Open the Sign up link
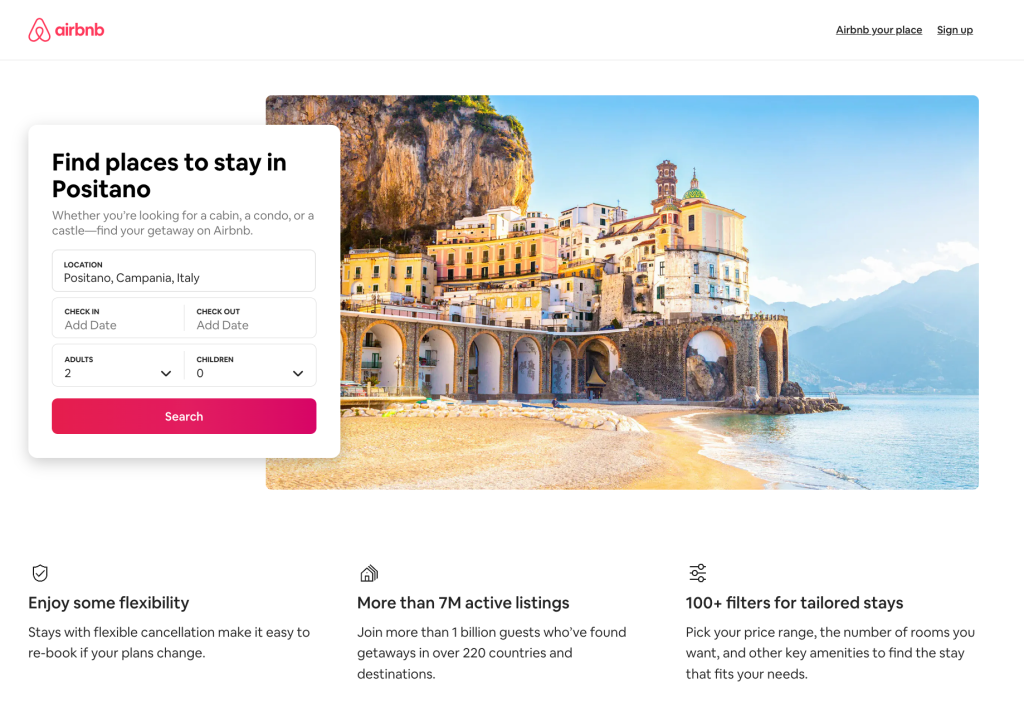 click(x=954, y=30)
